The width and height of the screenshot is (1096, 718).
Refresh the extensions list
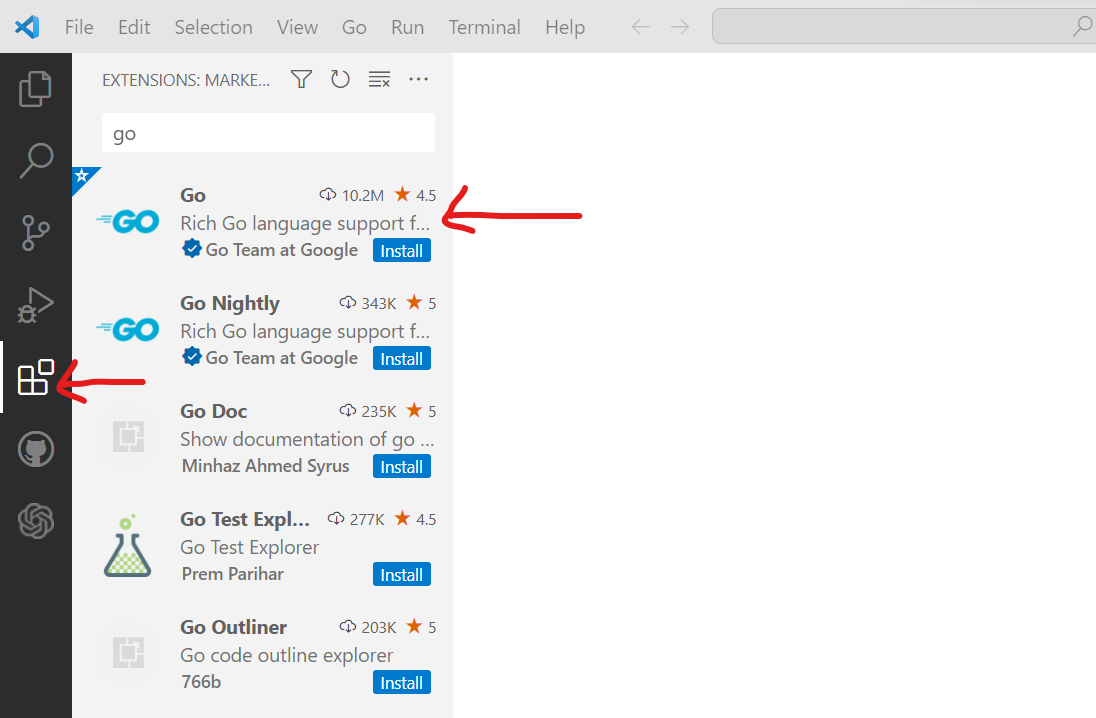(340, 79)
